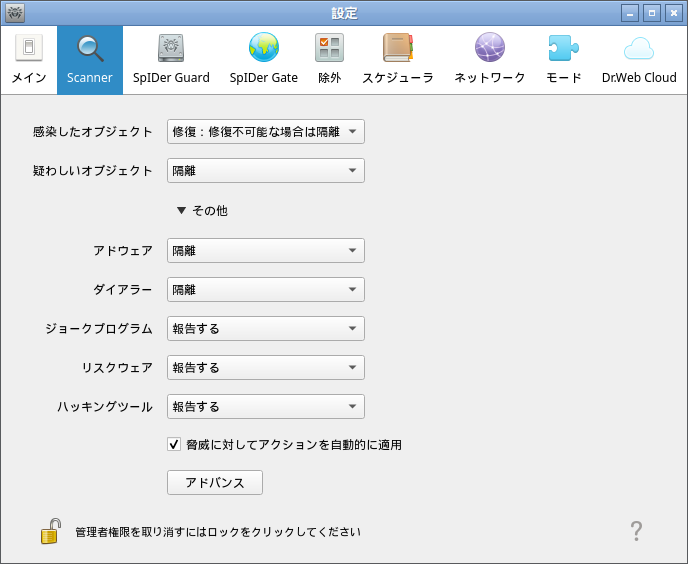
Task: Close the 設定 window
Action: pyautogui.click(x=674, y=13)
